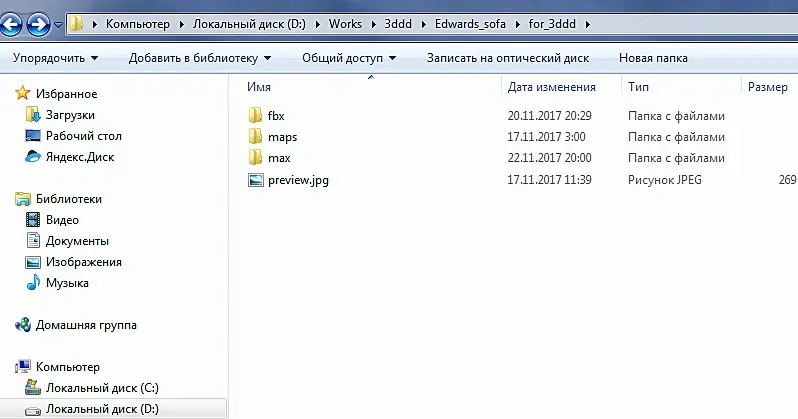
Task: Open the Упорядочить menu
Action: pyautogui.click(x=55, y=58)
